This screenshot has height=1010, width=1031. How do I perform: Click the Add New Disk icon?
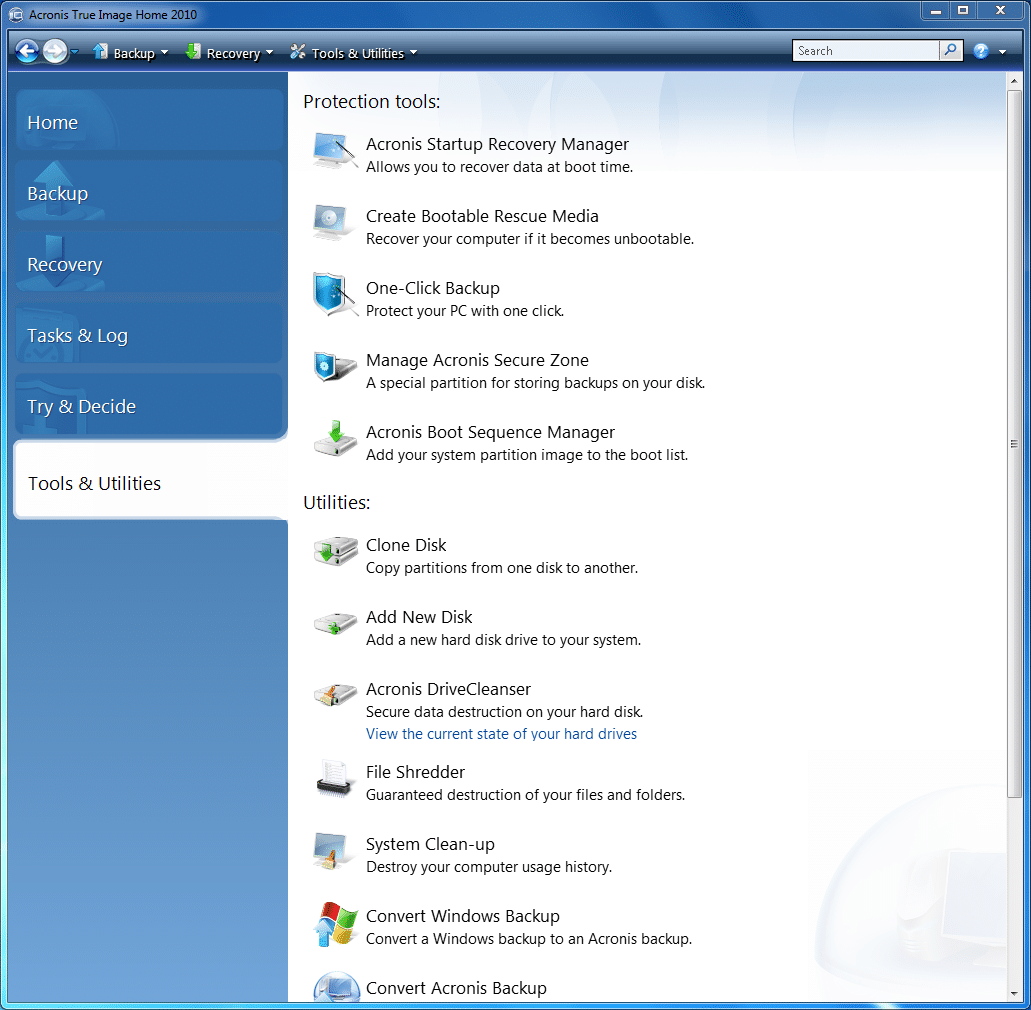(335, 623)
